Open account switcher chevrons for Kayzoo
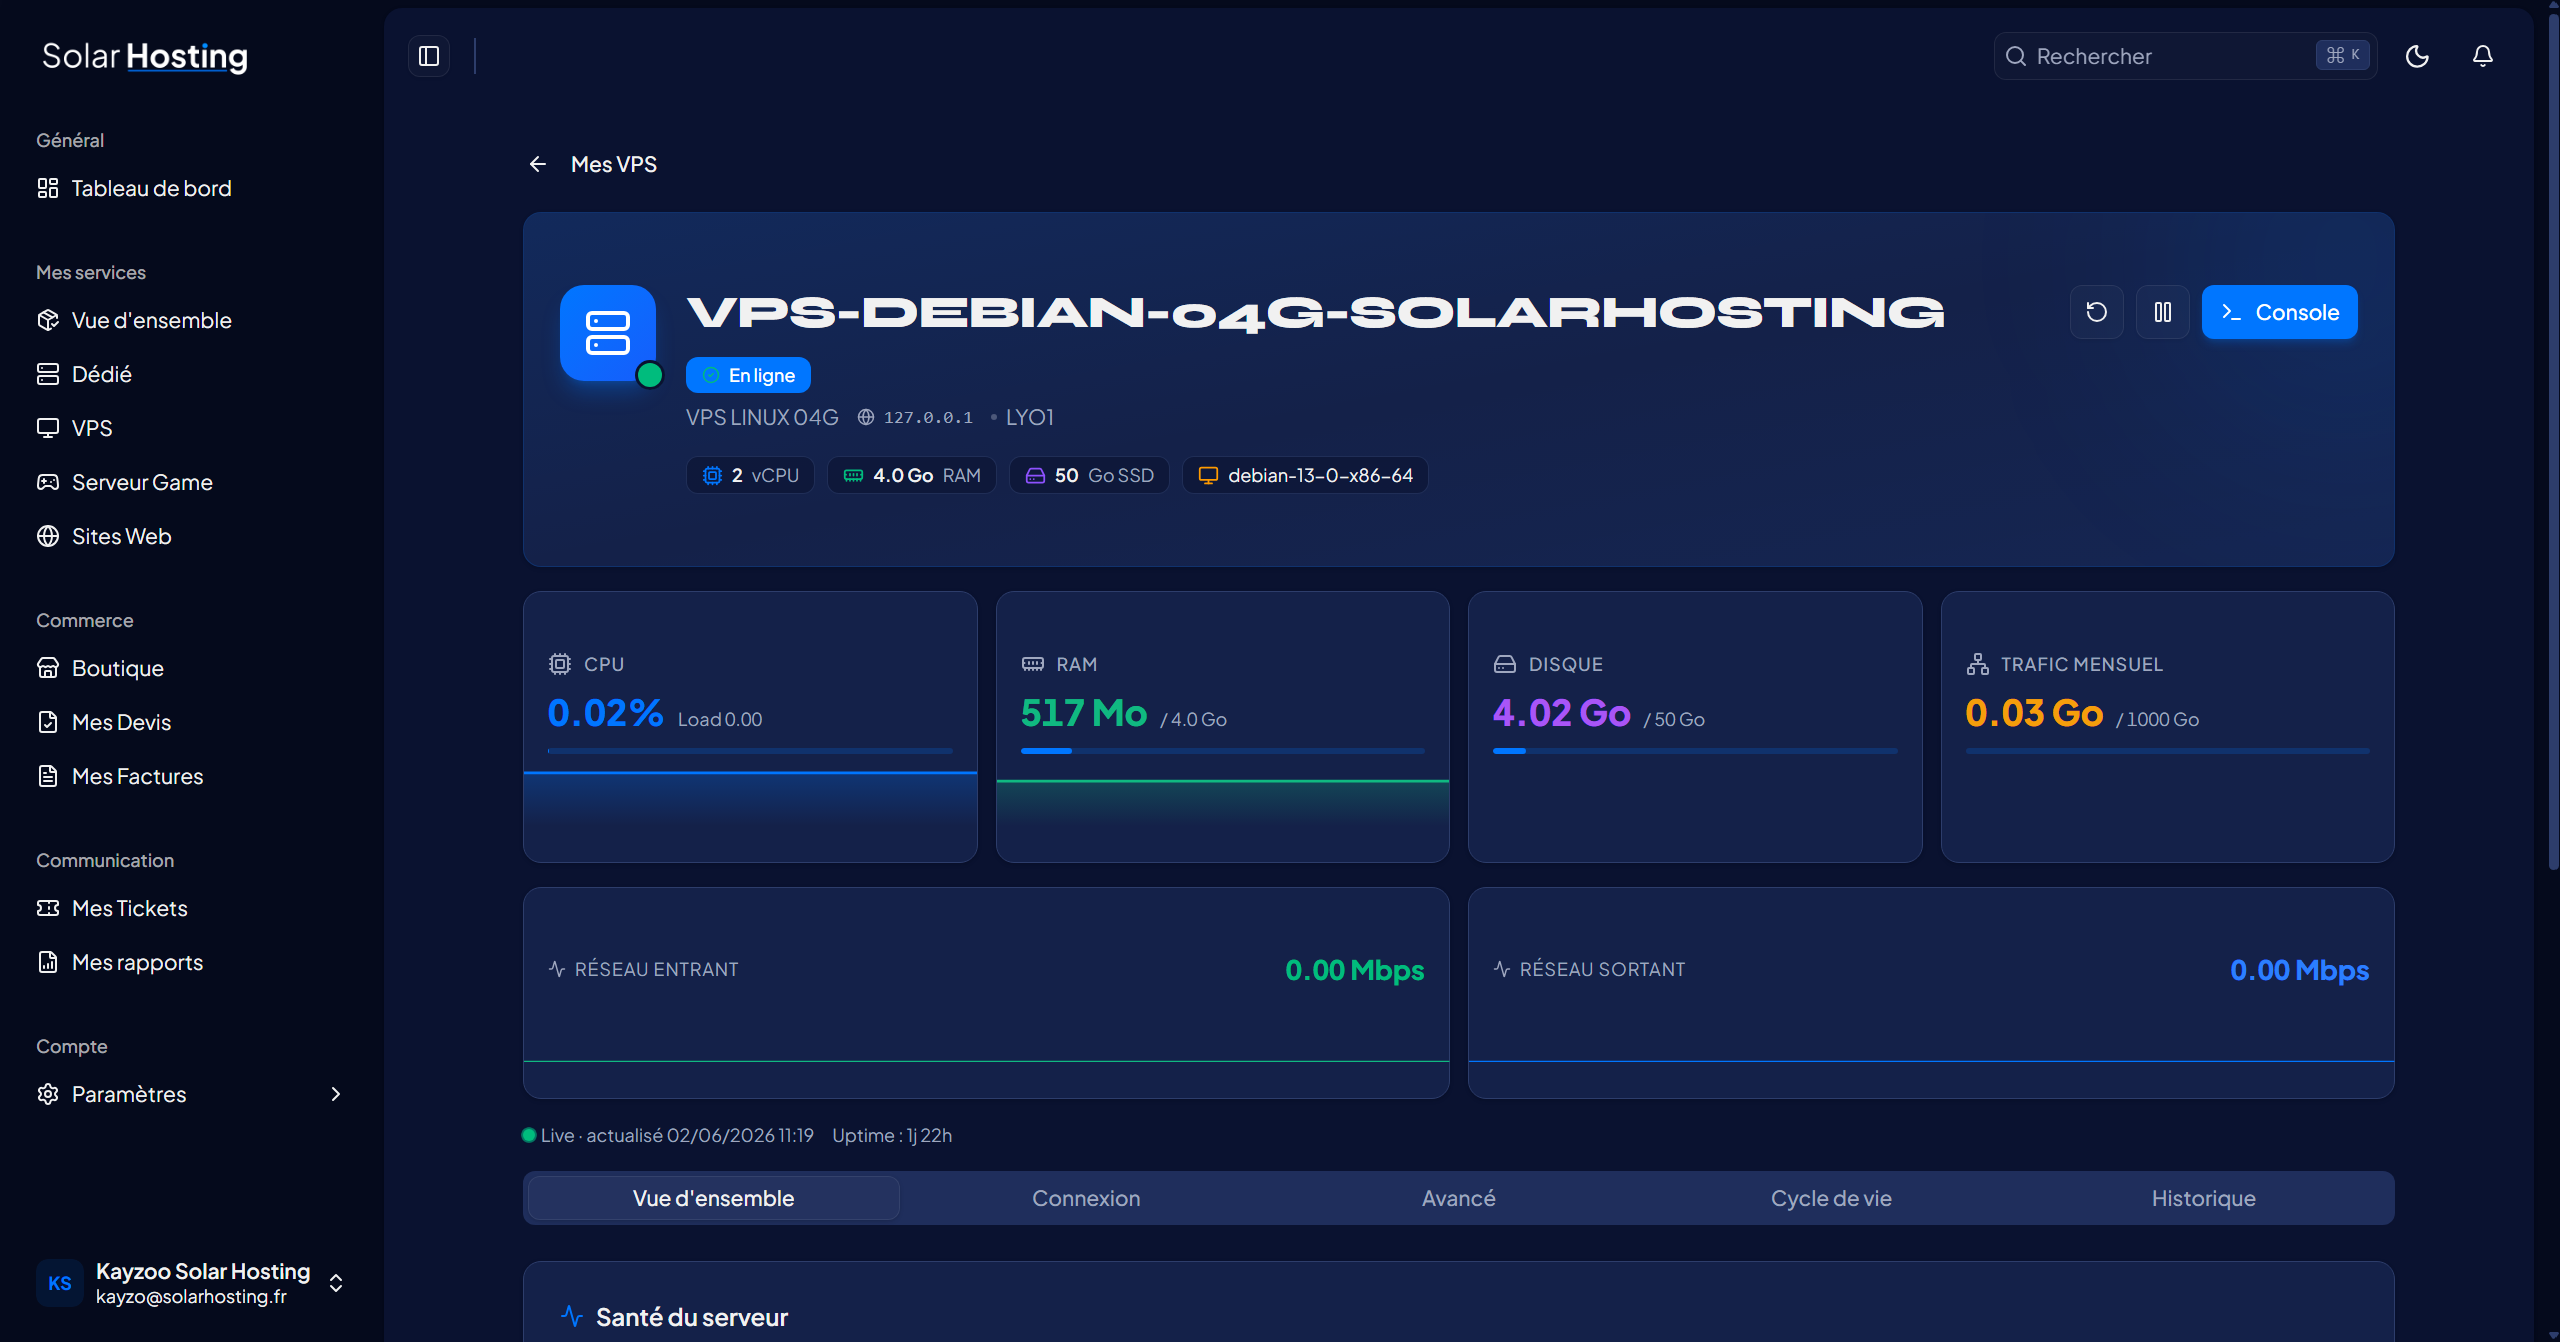The image size is (2560, 1342). click(336, 1283)
